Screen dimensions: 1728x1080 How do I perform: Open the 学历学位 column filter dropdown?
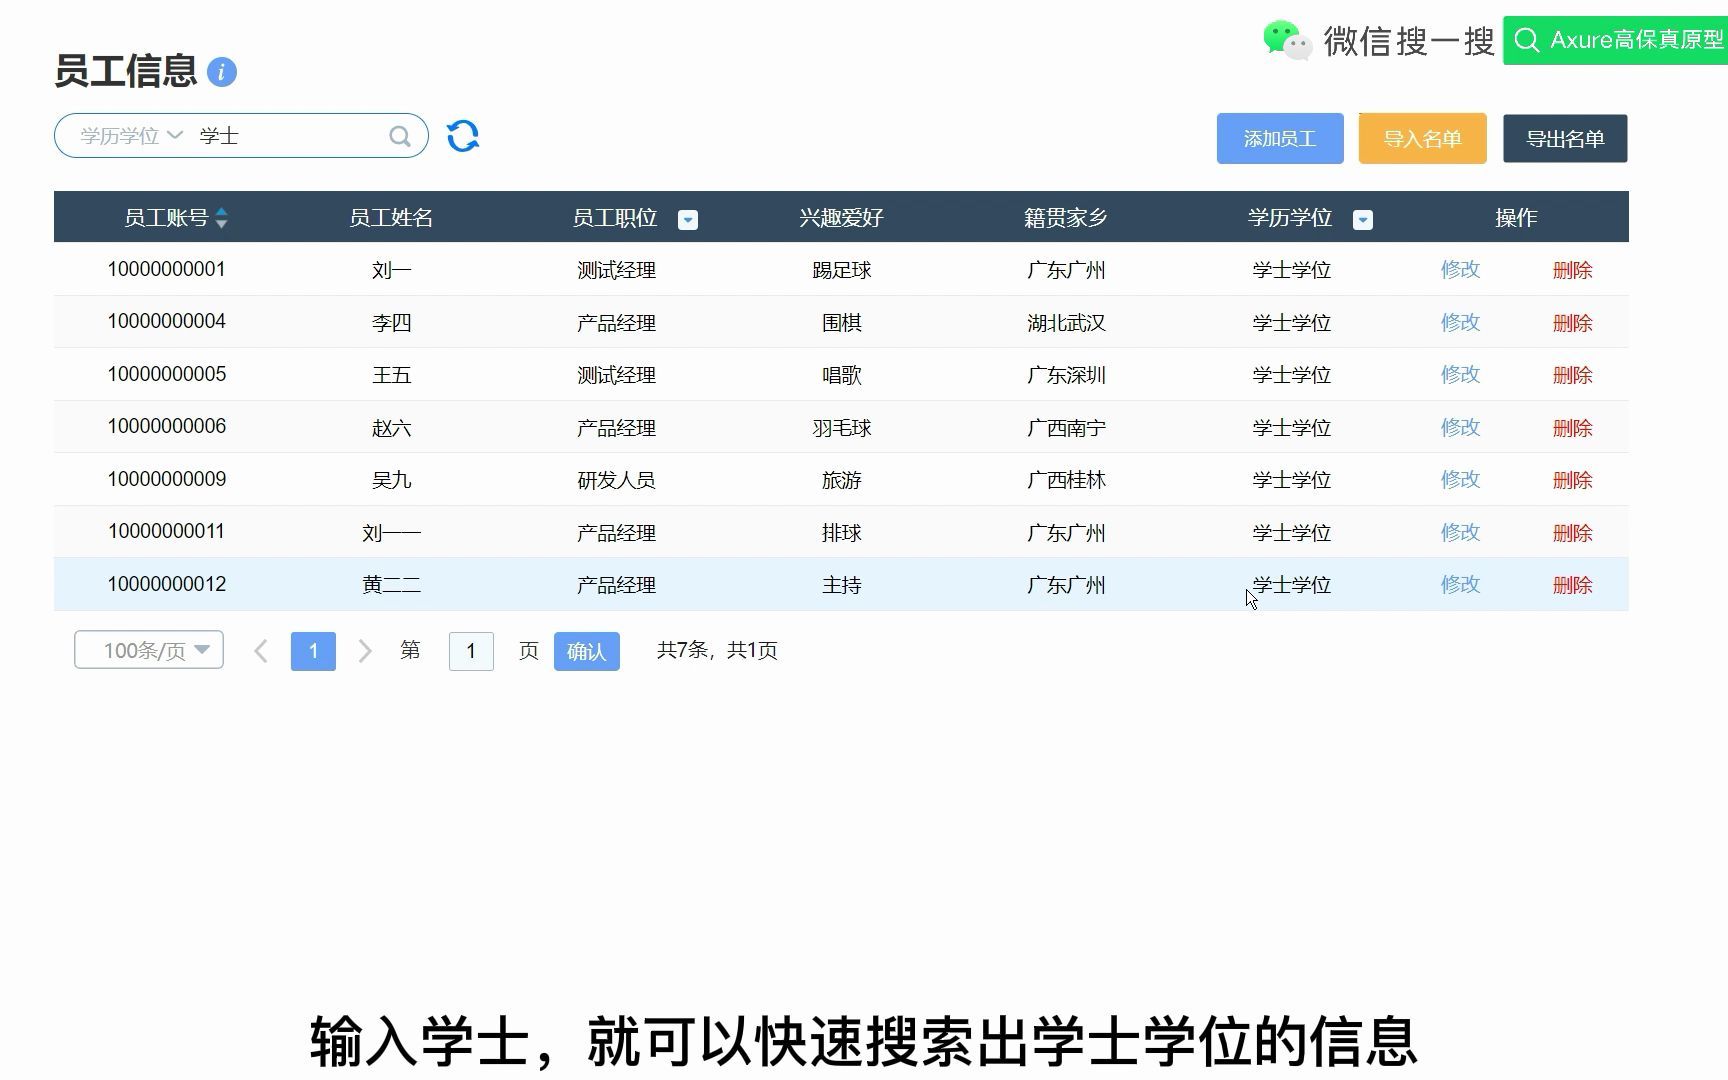(x=1363, y=220)
